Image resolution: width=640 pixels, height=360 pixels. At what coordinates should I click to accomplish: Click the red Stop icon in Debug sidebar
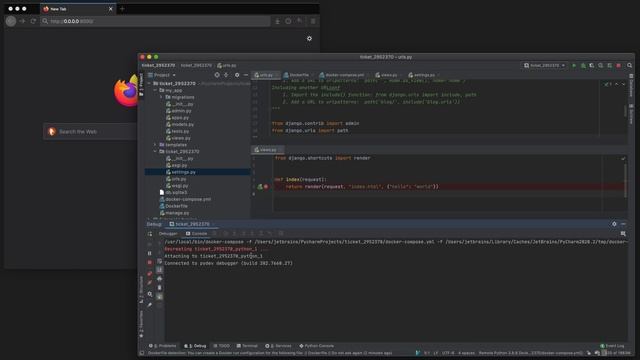point(150,263)
